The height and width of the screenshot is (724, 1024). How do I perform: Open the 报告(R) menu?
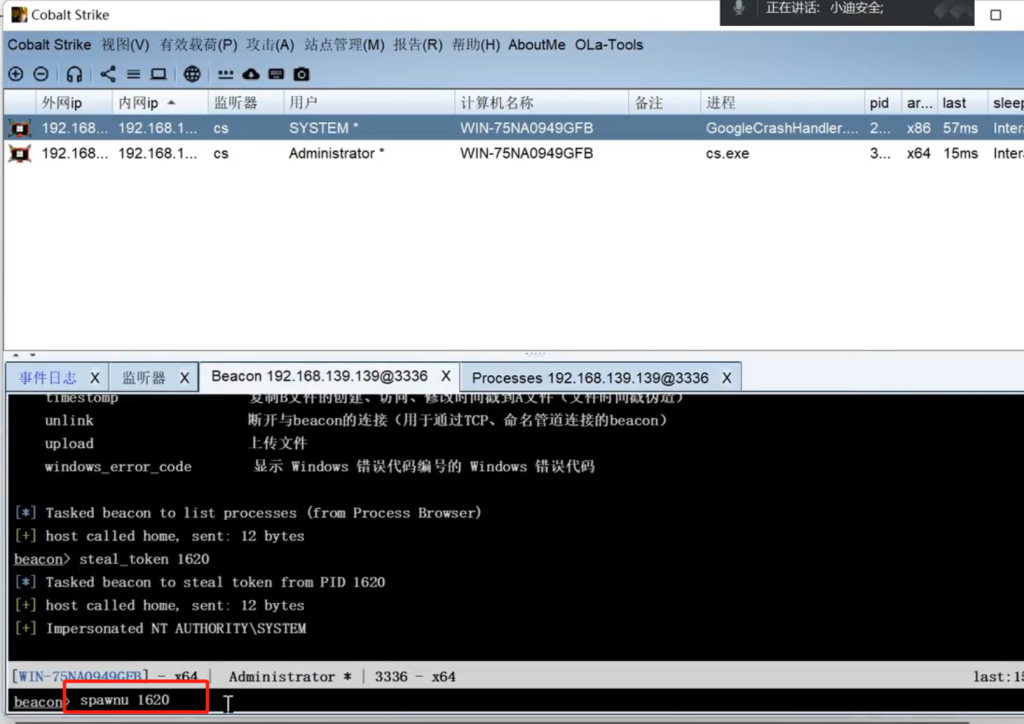click(418, 45)
